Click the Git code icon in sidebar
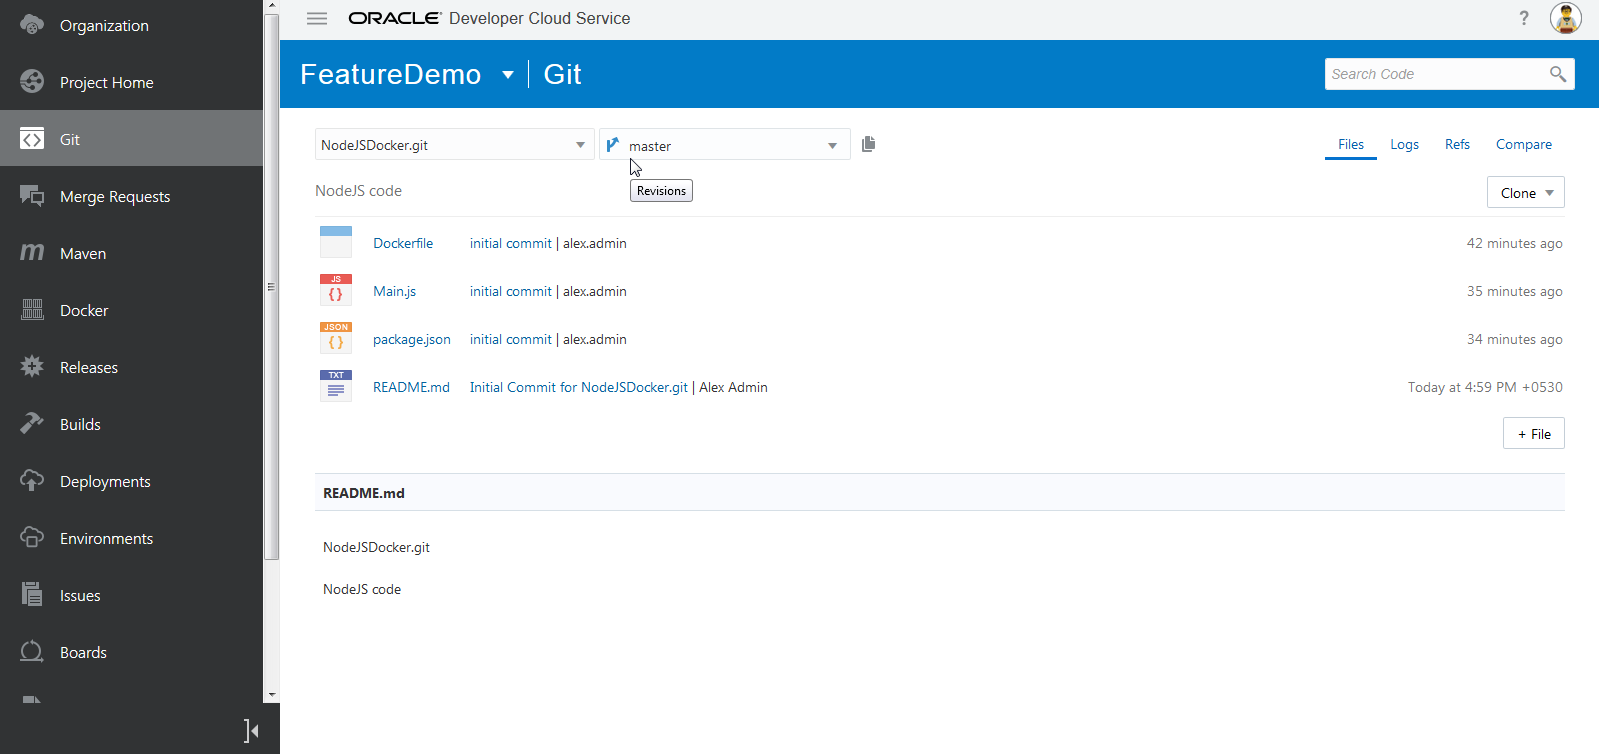 [x=32, y=139]
